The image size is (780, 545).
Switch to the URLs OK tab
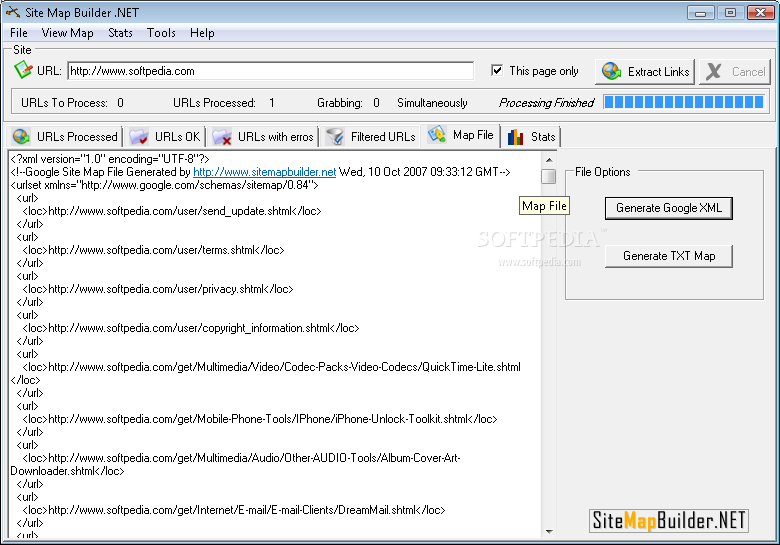(x=165, y=136)
